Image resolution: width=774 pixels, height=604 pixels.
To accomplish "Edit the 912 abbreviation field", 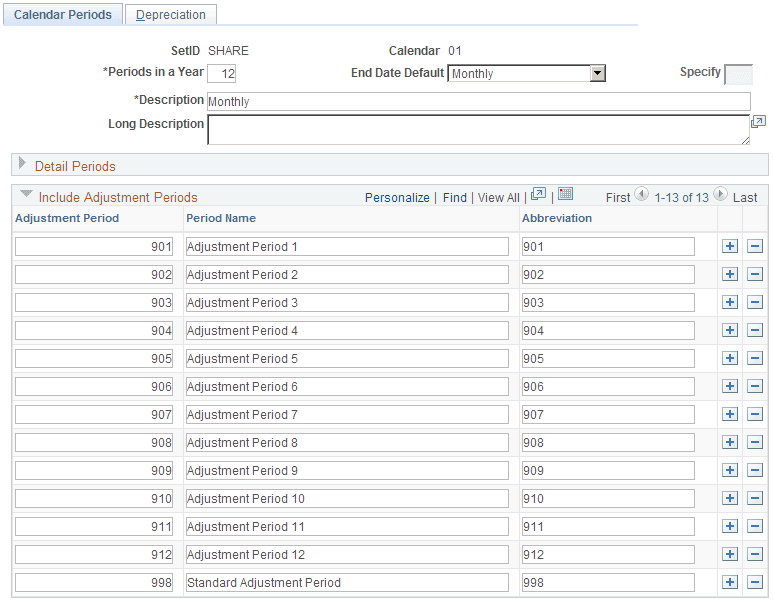I will (x=608, y=555).
